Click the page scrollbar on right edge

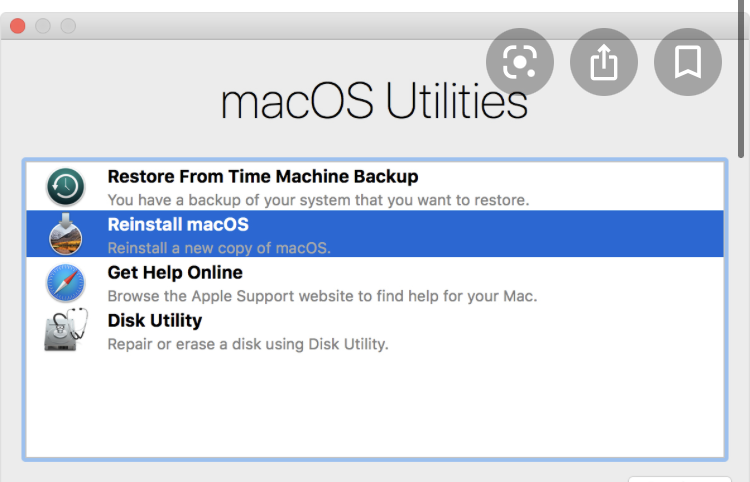[741, 80]
